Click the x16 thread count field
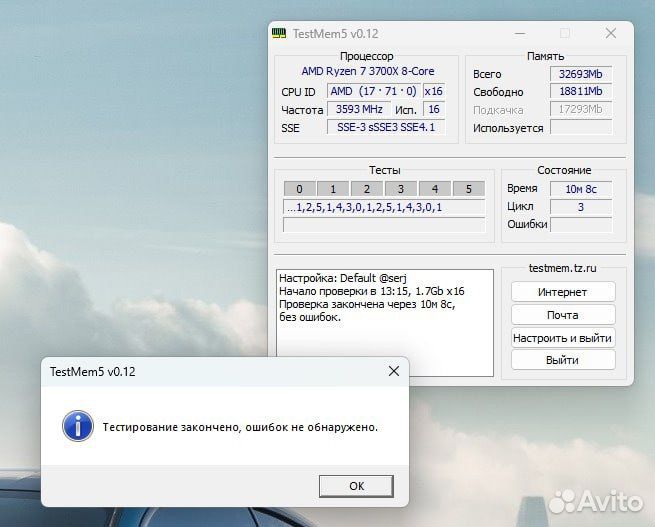The height and width of the screenshot is (527, 655). (434, 91)
